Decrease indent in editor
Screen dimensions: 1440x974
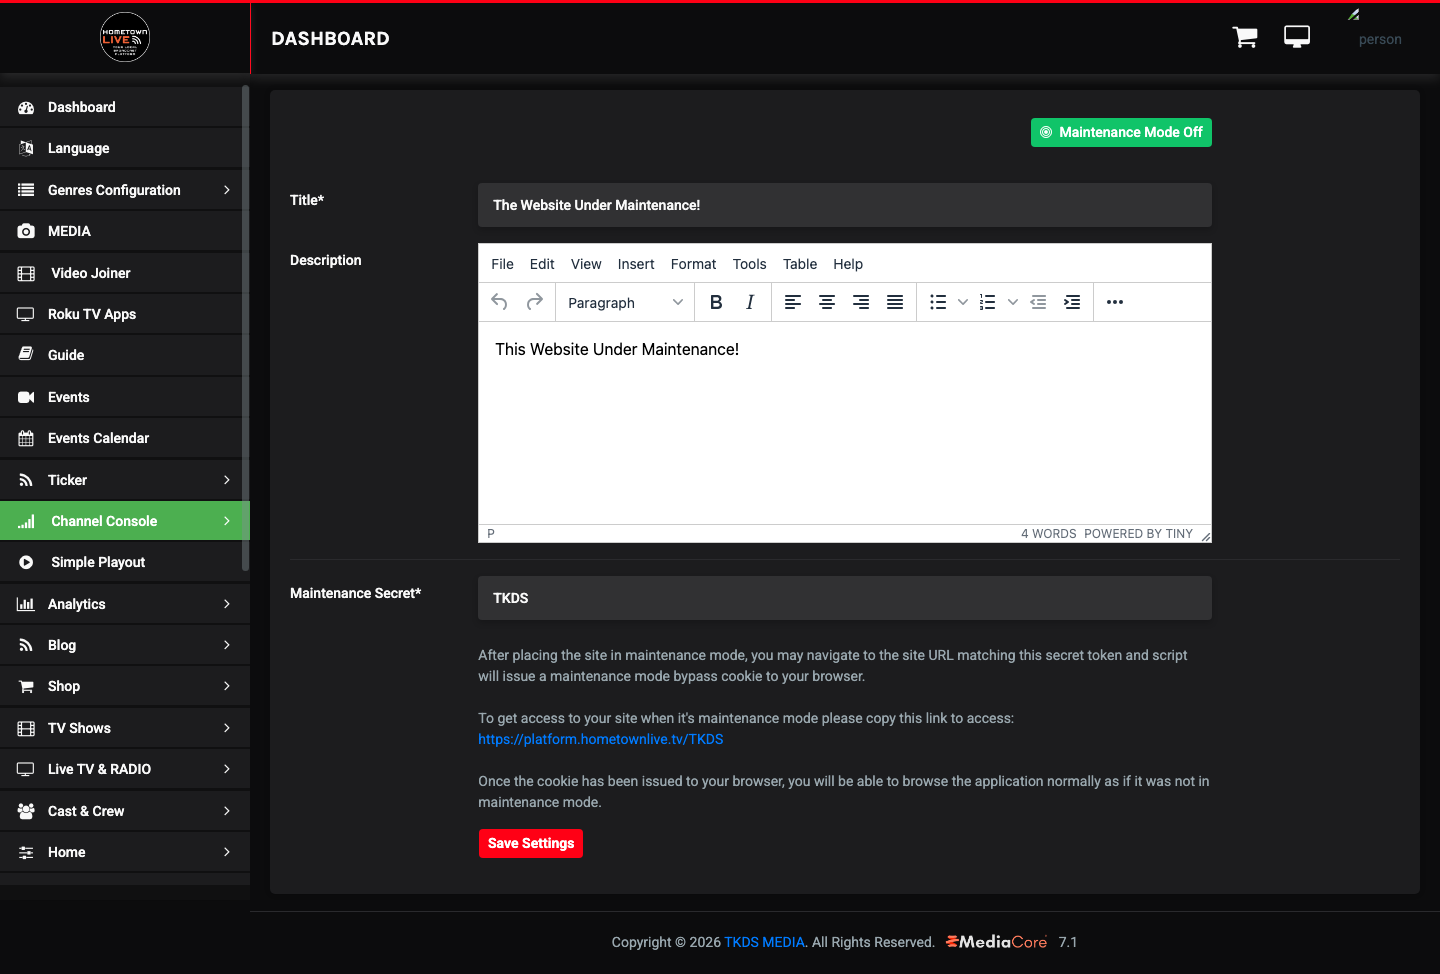(1038, 302)
